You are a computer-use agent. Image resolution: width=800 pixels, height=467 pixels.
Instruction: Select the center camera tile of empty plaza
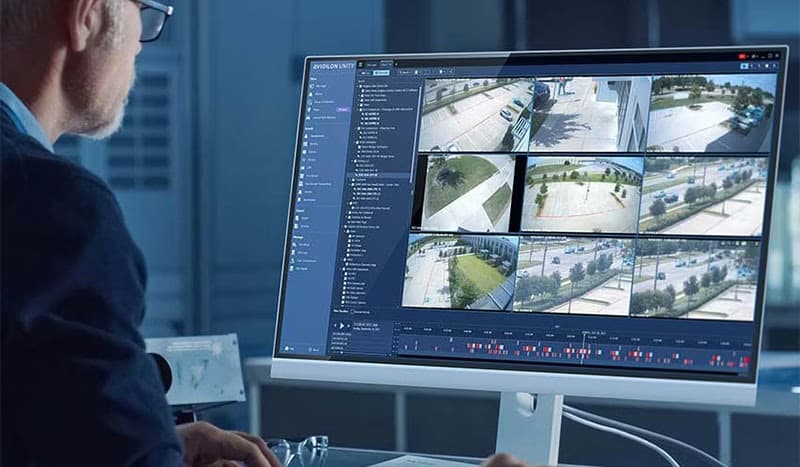[582, 194]
